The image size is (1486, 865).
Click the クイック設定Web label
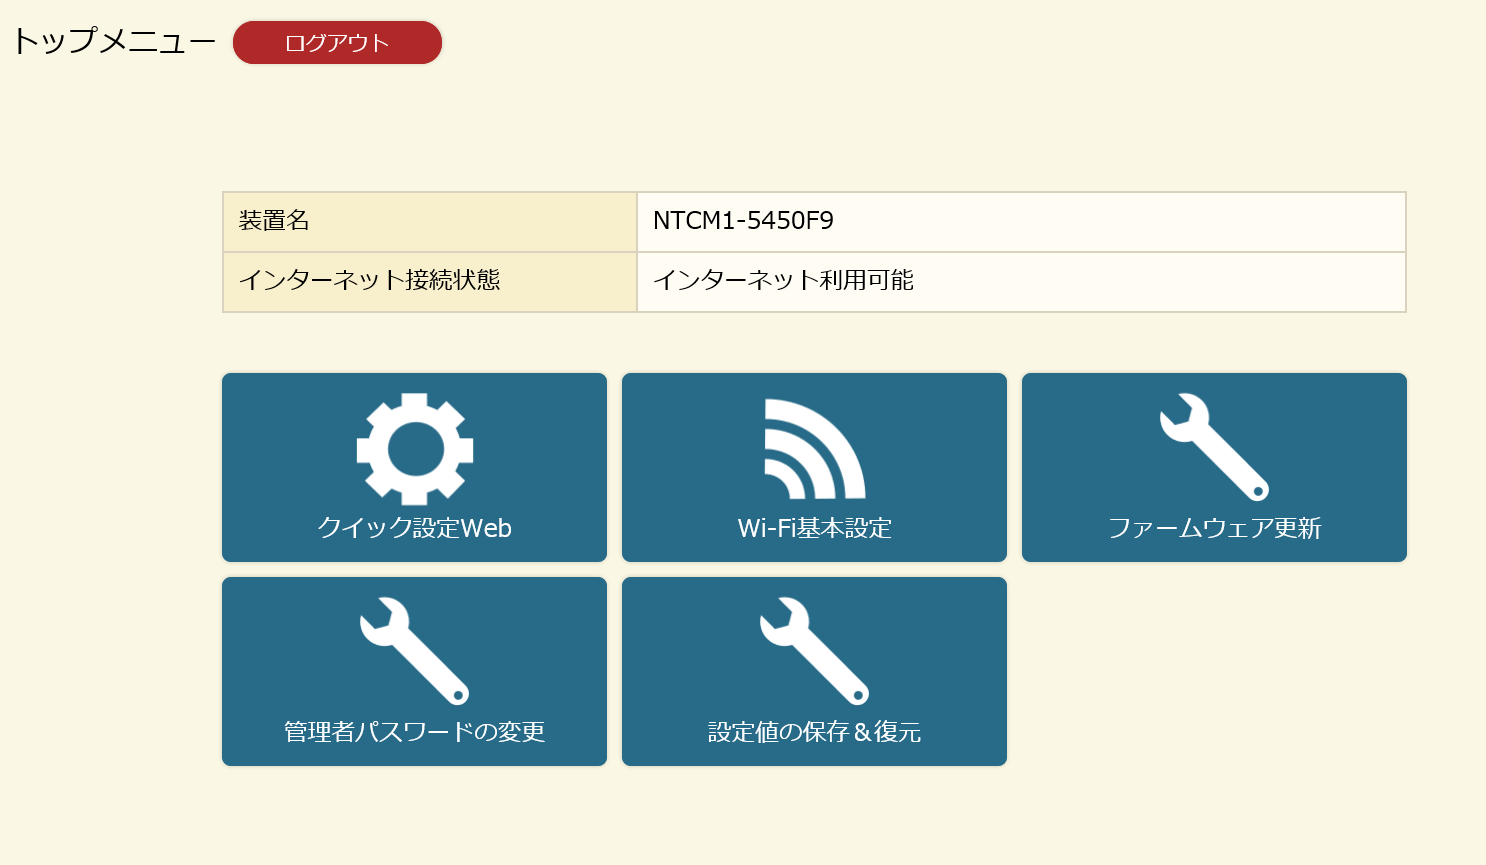point(414,528)
